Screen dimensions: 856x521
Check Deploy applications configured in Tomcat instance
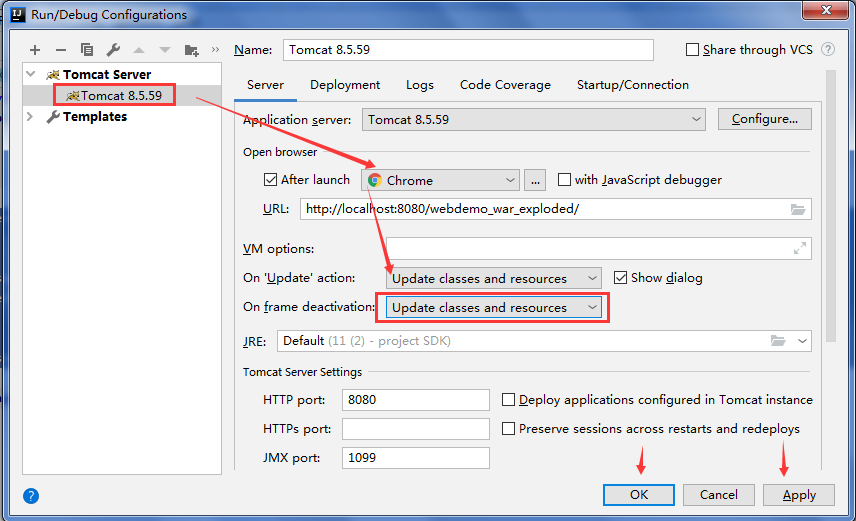[508, 400]
